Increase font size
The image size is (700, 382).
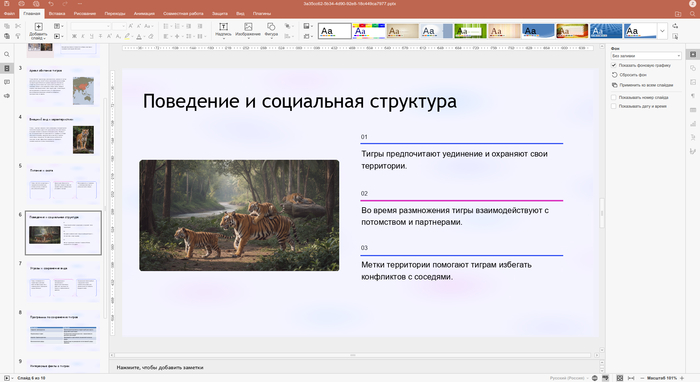[x=131, y=26]
